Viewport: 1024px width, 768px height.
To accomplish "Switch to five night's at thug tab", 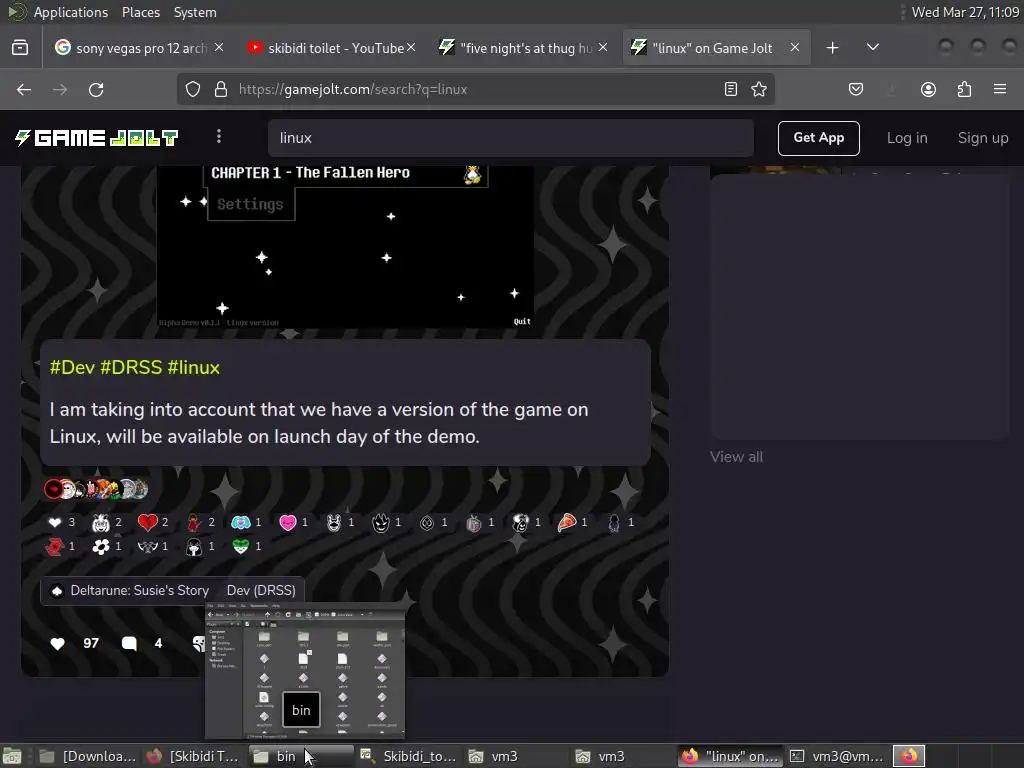I will (522, 48).
